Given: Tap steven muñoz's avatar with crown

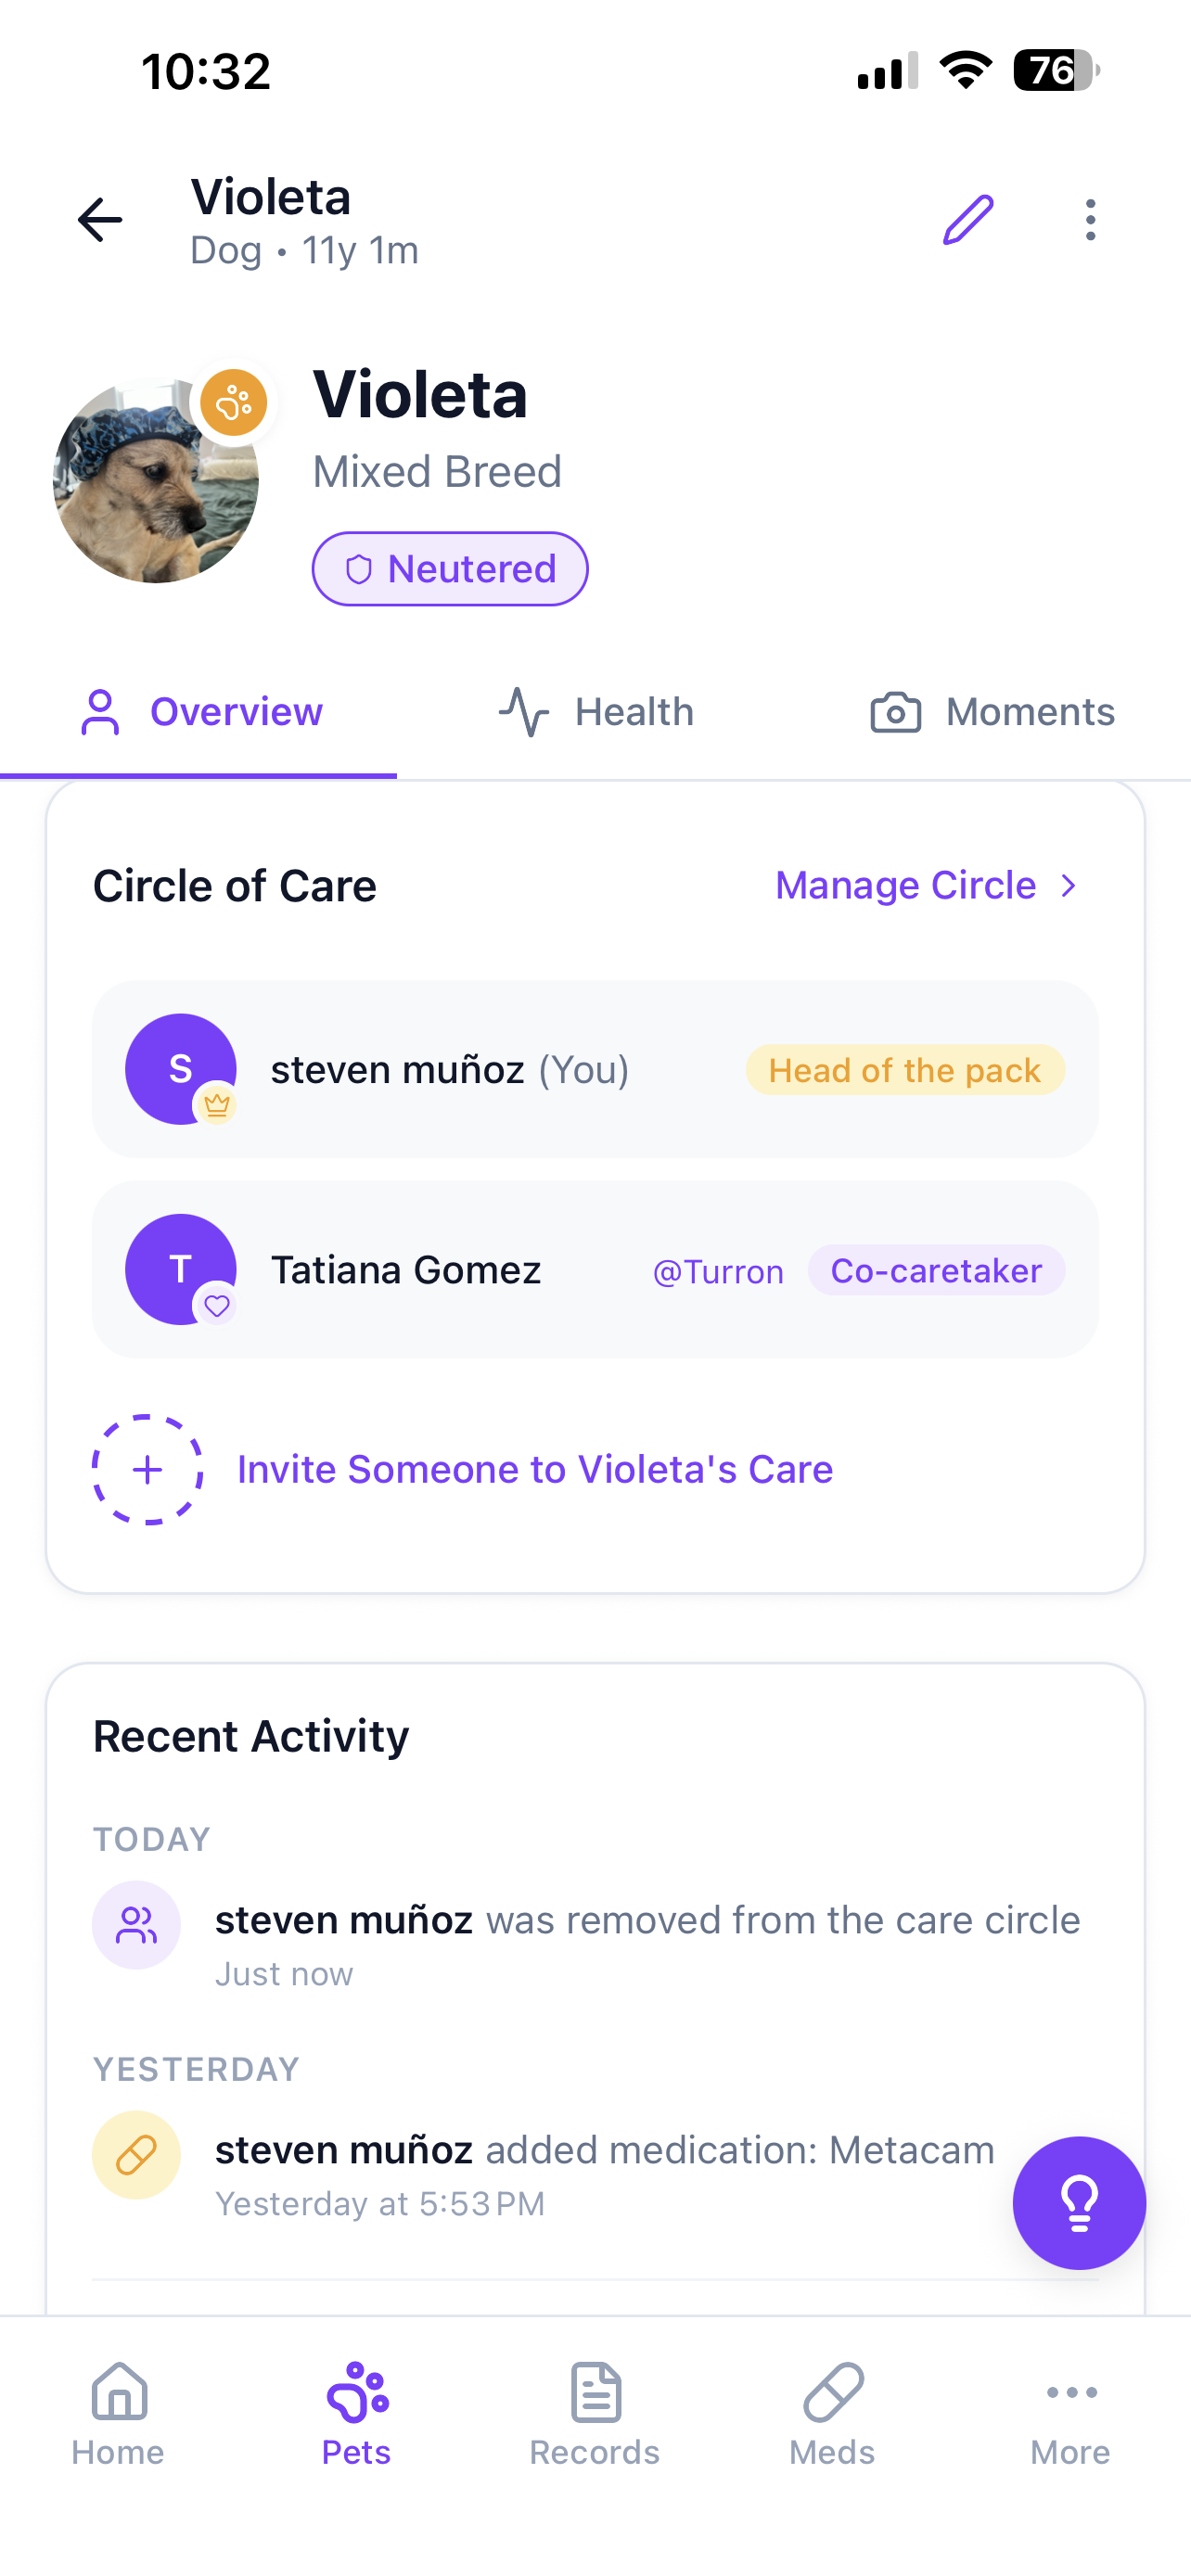Looking at the screenshot, I should [181, 1069].
